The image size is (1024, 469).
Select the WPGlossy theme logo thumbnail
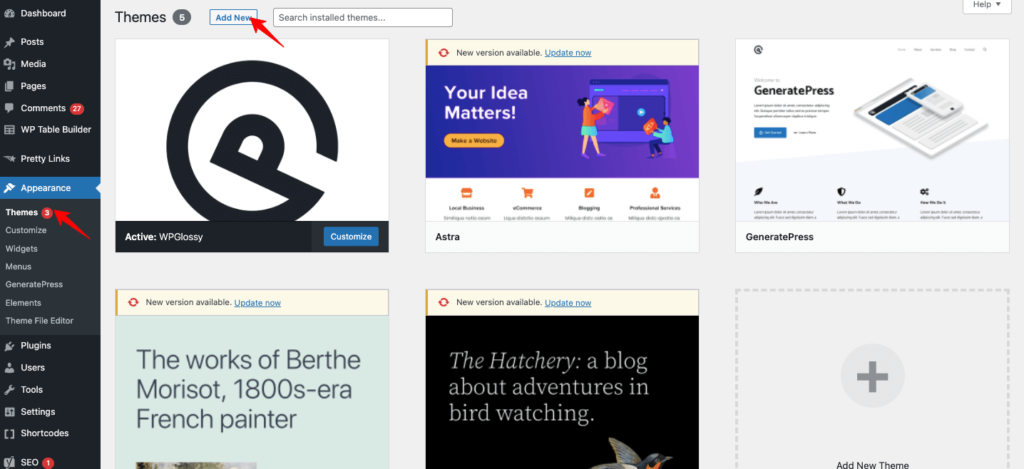(x=252, y=130)
